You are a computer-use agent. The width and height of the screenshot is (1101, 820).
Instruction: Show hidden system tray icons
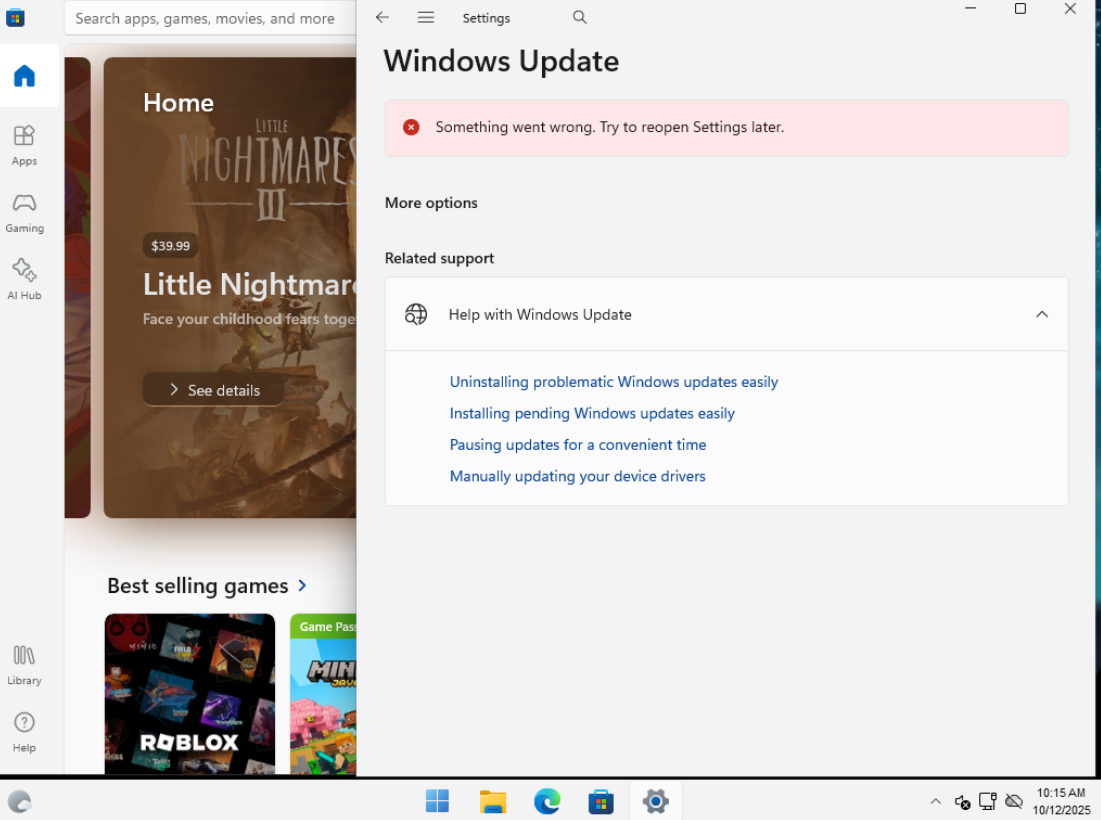pyautogui.click(x=935, y=801)
